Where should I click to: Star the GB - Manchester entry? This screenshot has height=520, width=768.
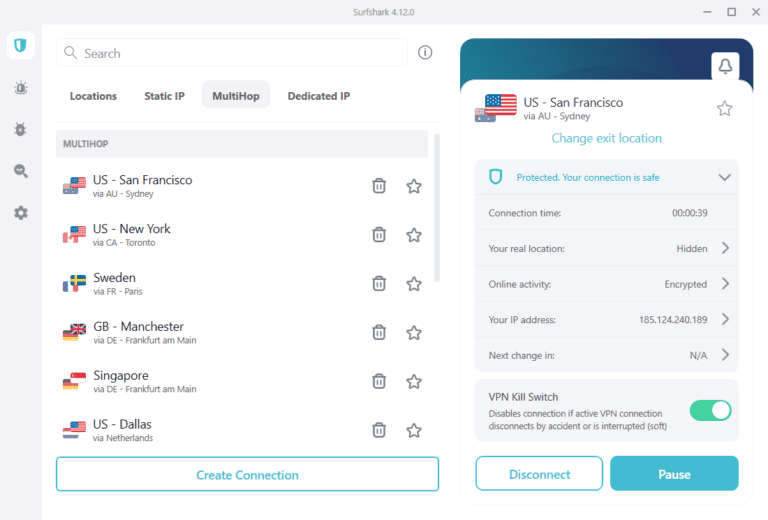pyautogui.click(x=414, y=332)
